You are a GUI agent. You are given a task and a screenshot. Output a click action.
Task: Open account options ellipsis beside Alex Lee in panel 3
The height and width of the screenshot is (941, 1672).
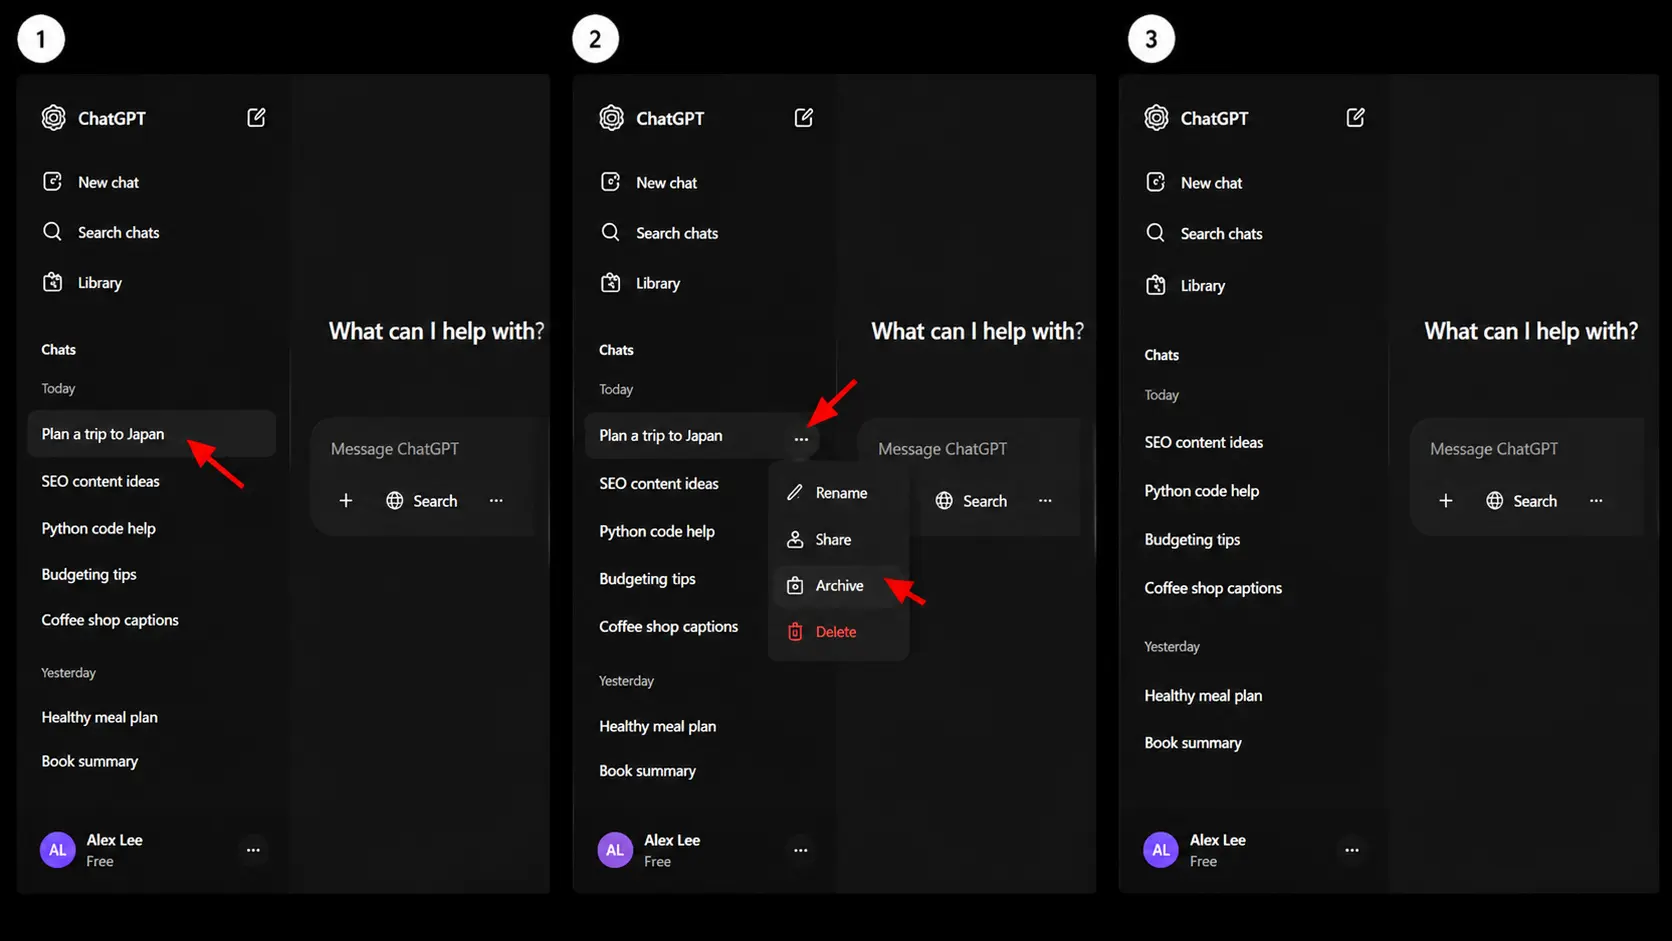click(x=1352, y=850)
